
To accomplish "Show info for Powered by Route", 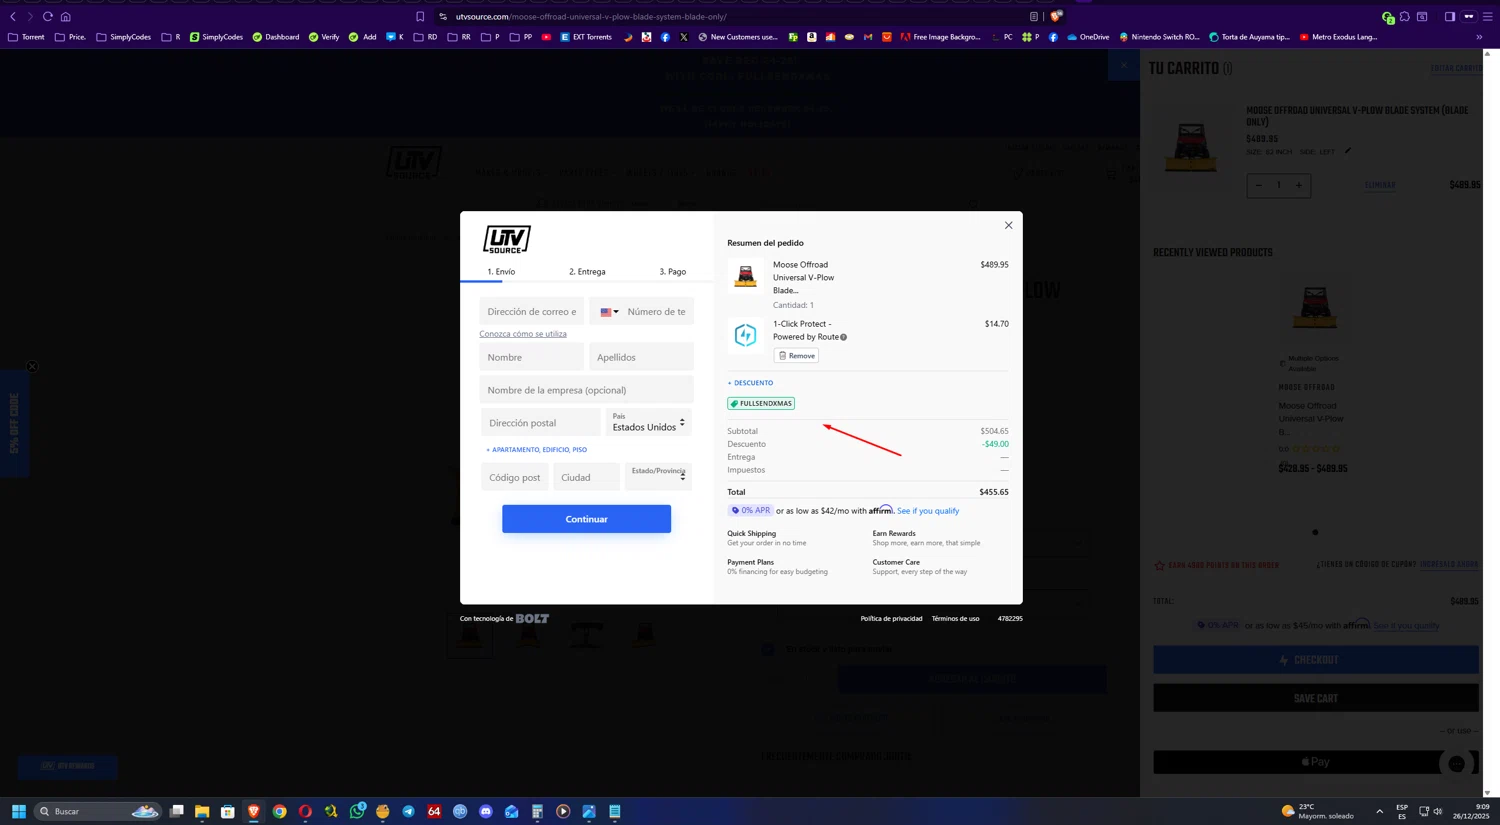I will (x=843, y=337).
